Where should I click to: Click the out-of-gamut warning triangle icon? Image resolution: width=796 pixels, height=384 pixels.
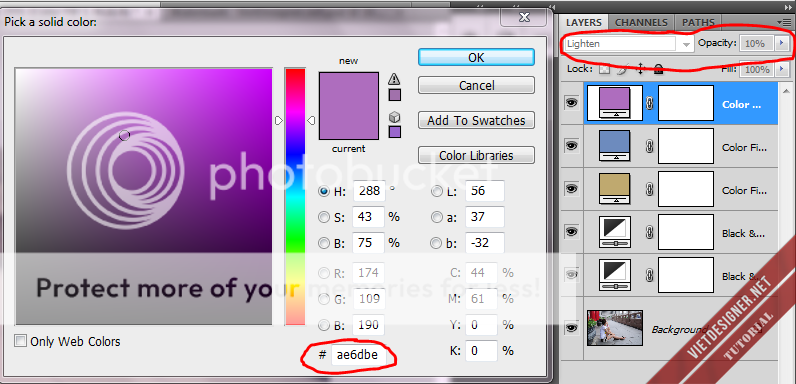click(394, 79)
